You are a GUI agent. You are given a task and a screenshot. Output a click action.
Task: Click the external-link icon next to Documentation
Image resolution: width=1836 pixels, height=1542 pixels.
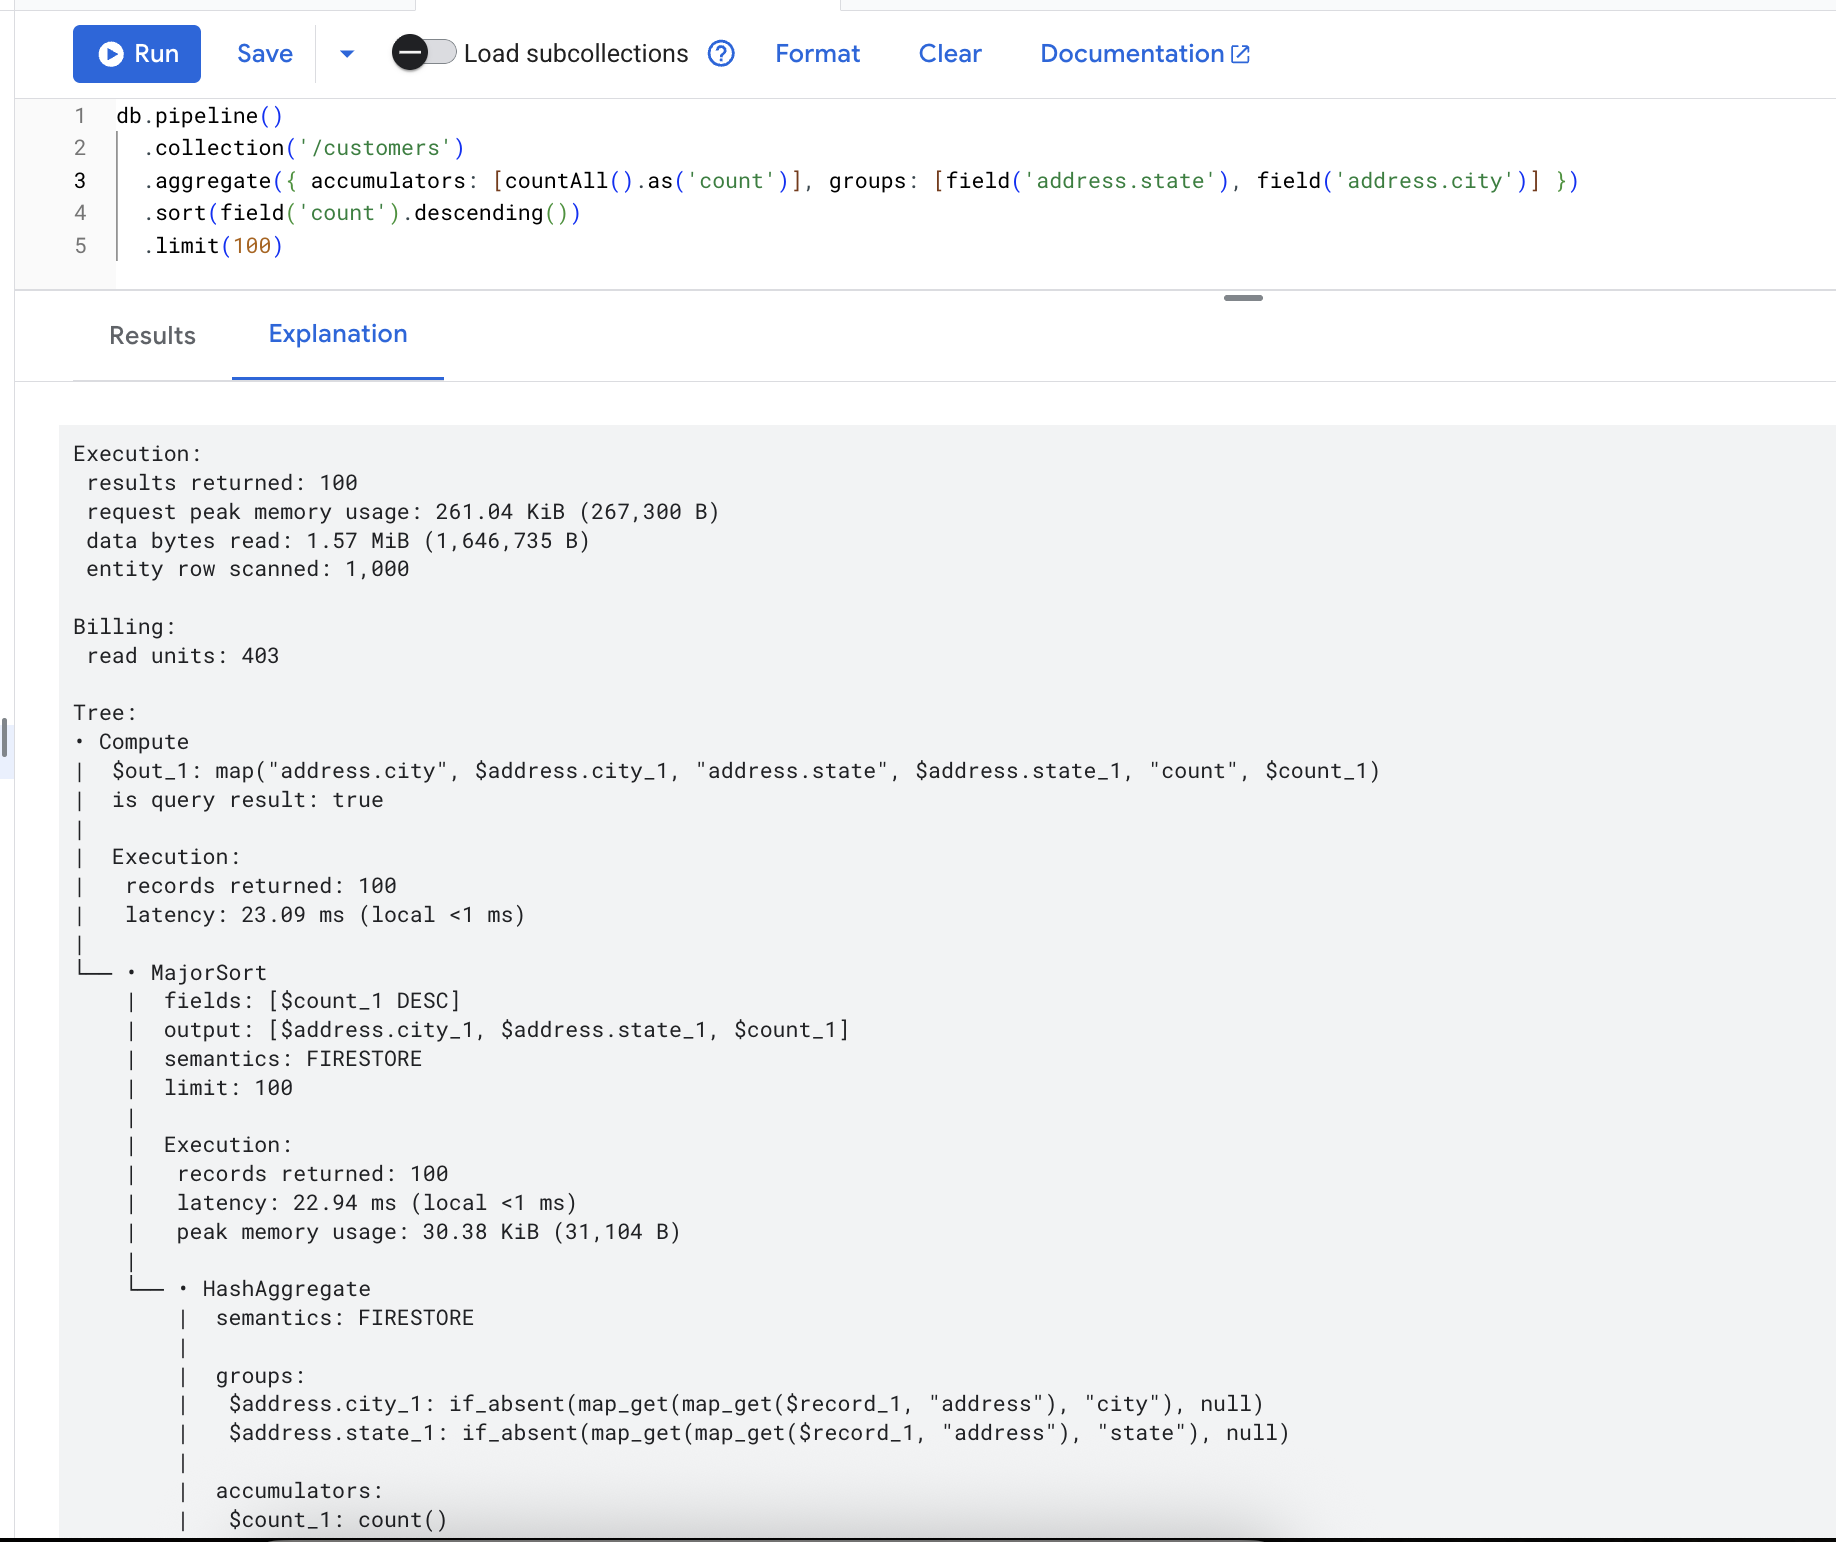click(1240, 53)
